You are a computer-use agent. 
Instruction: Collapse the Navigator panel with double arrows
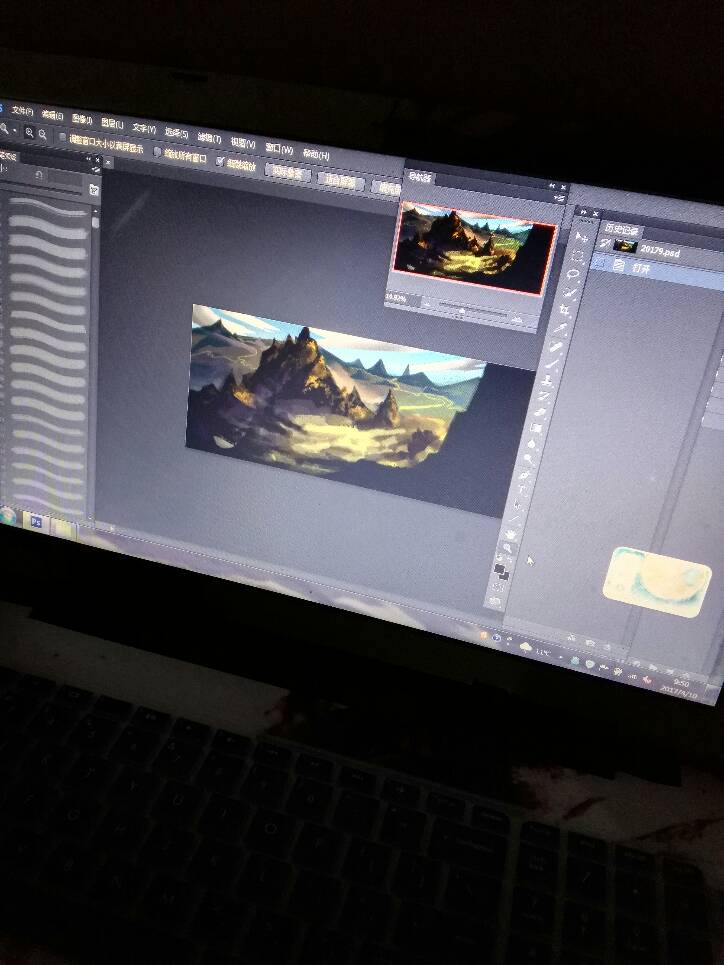(x=552, y=186)
